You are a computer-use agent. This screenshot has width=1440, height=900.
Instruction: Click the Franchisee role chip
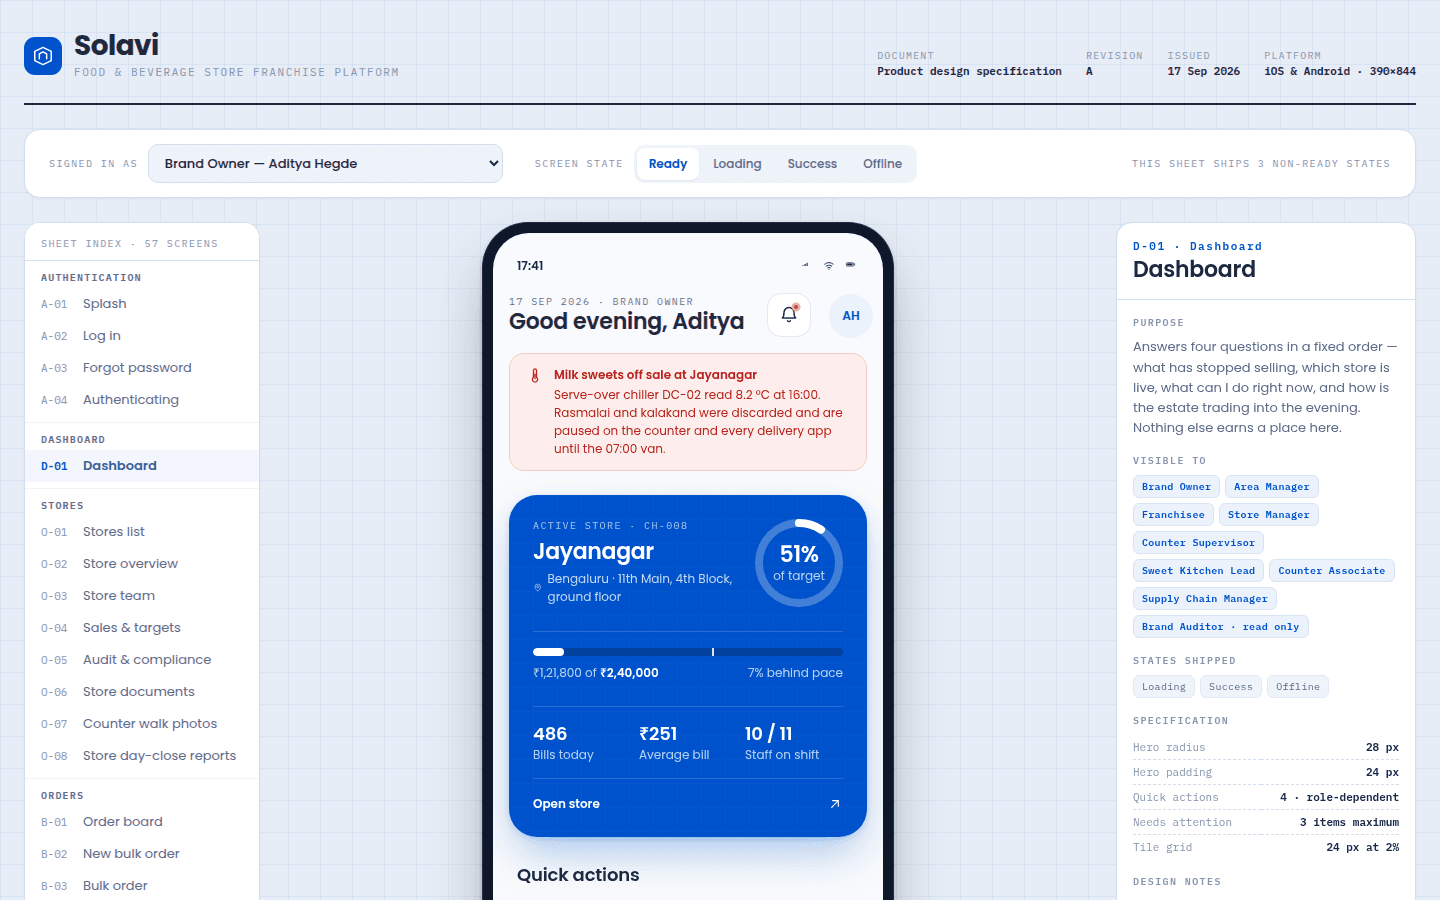(1173, 515)
